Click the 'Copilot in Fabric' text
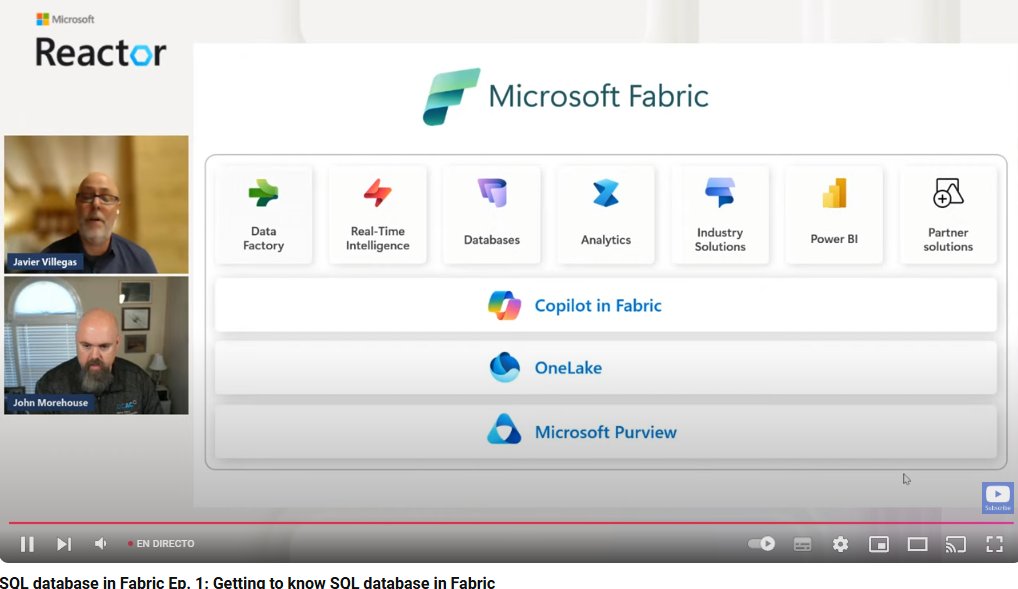 pos(598,306)
